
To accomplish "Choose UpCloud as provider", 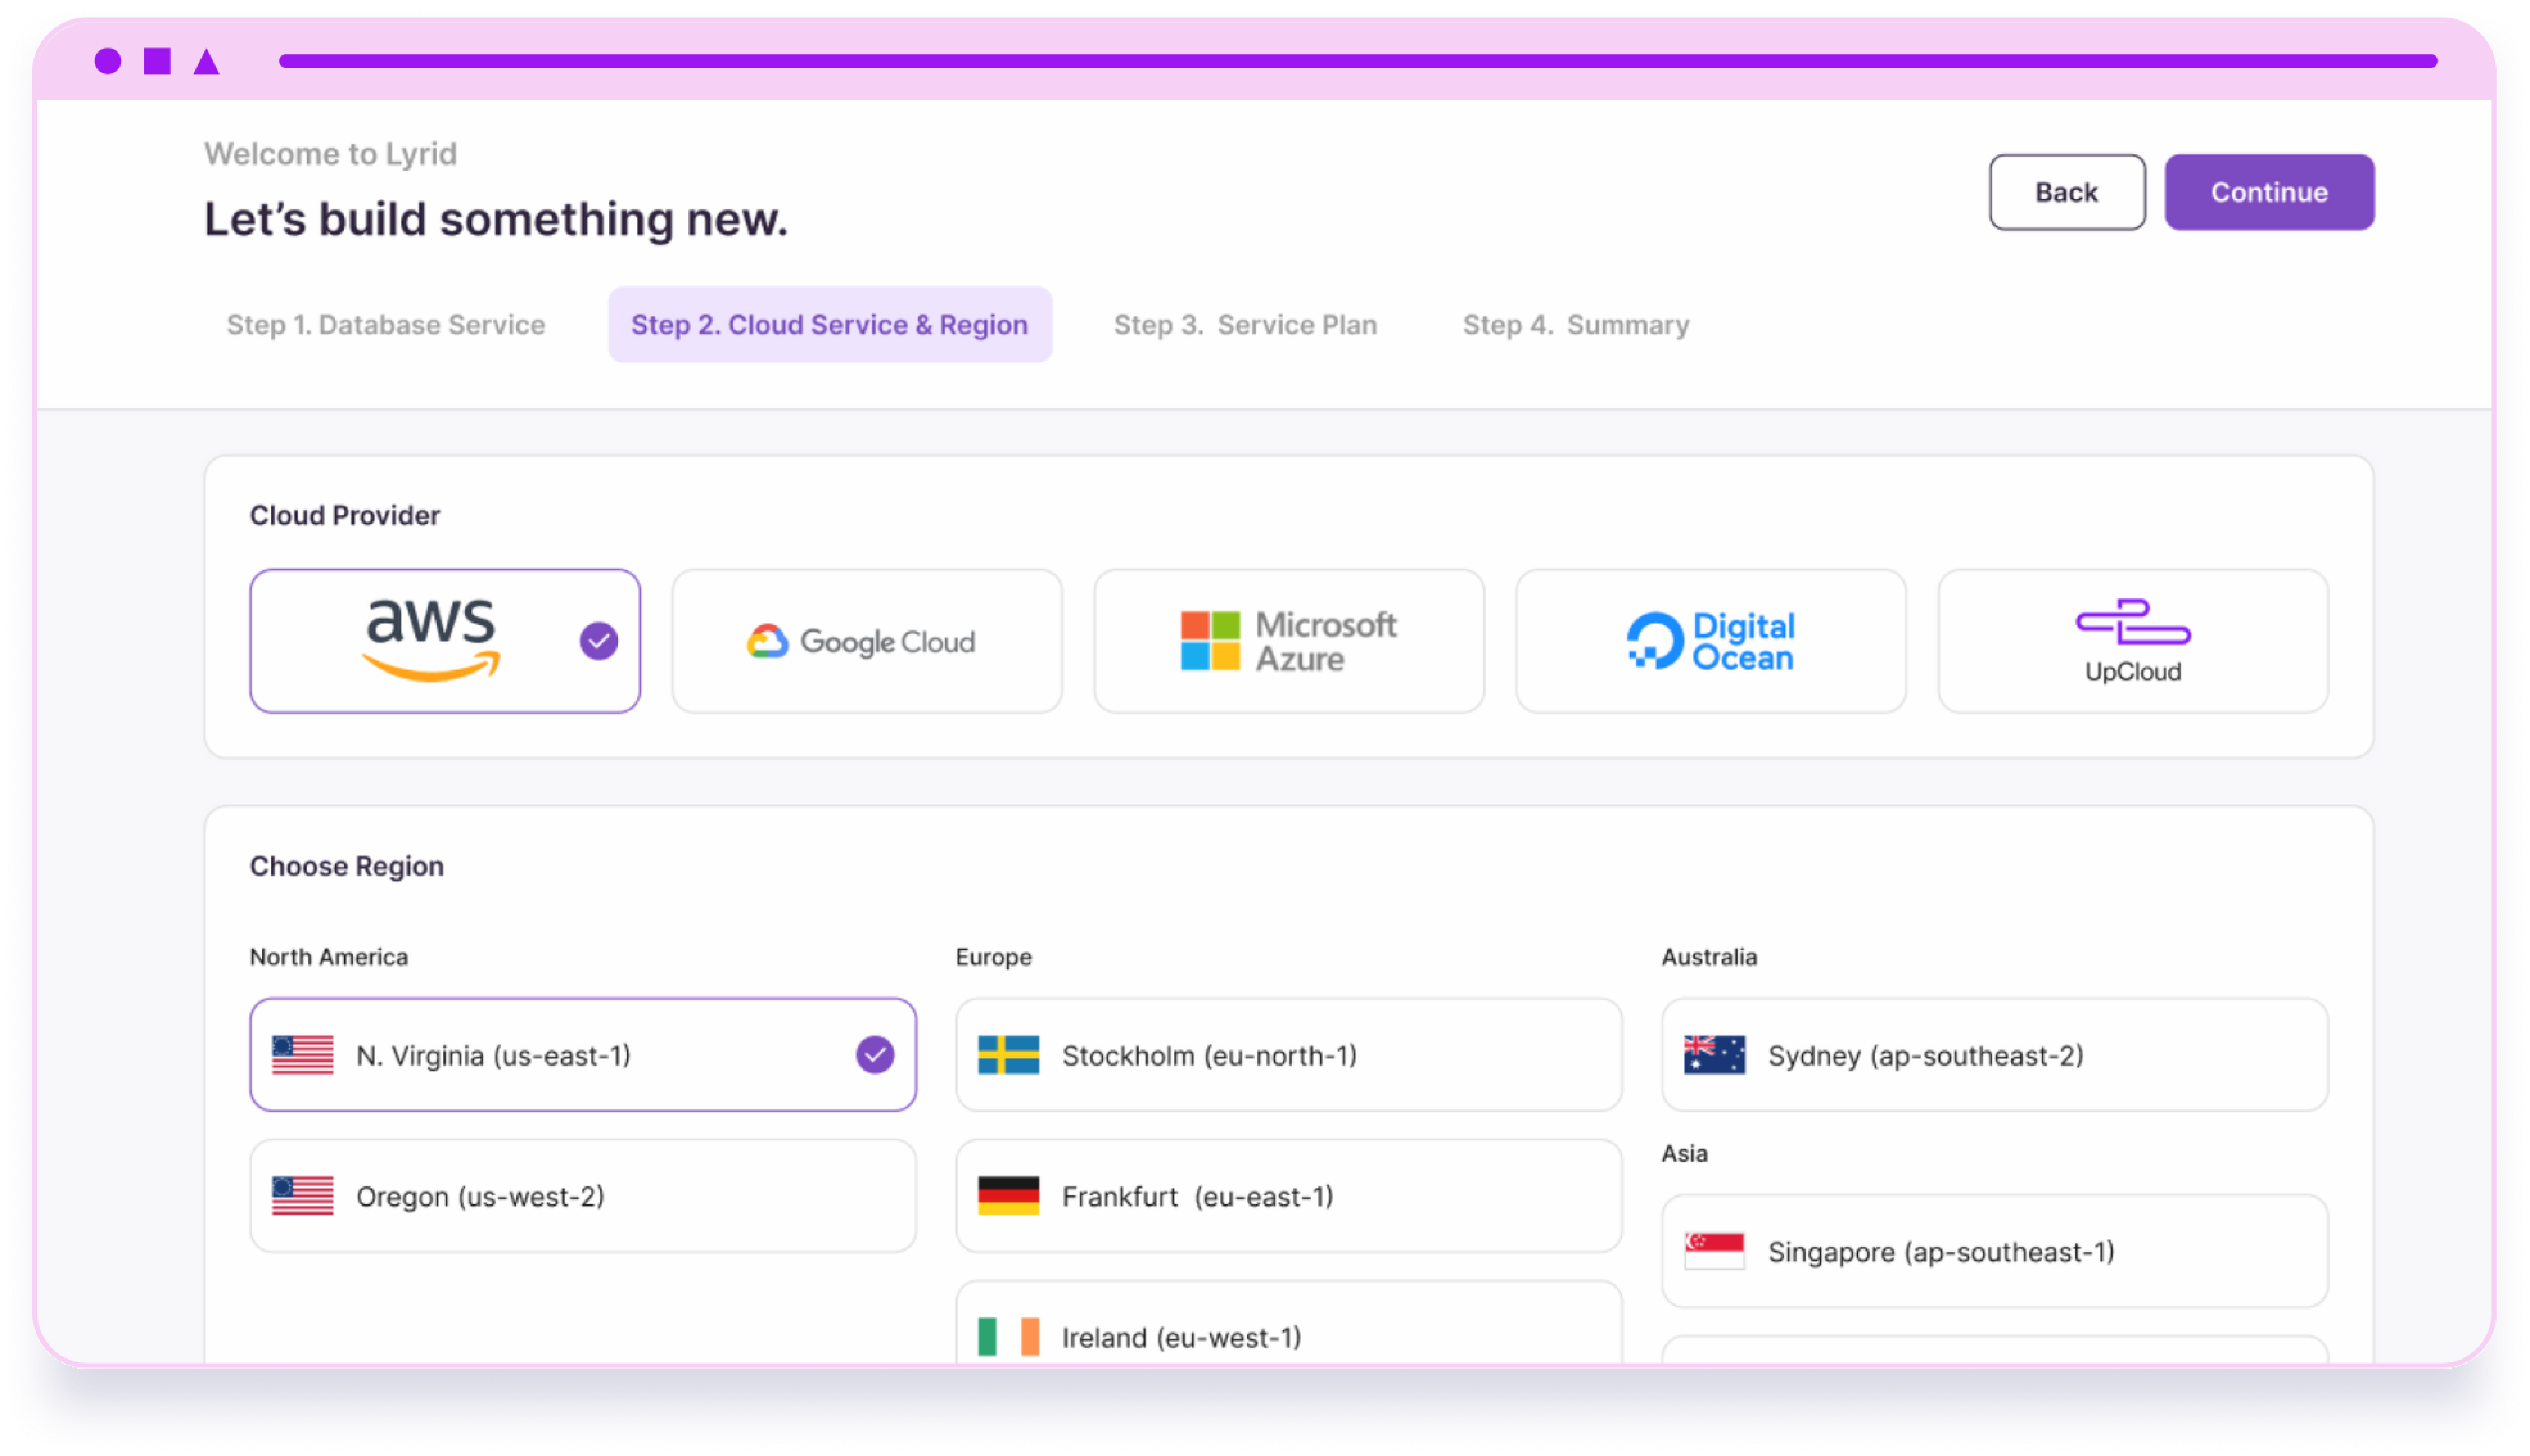I will 2133,641.
